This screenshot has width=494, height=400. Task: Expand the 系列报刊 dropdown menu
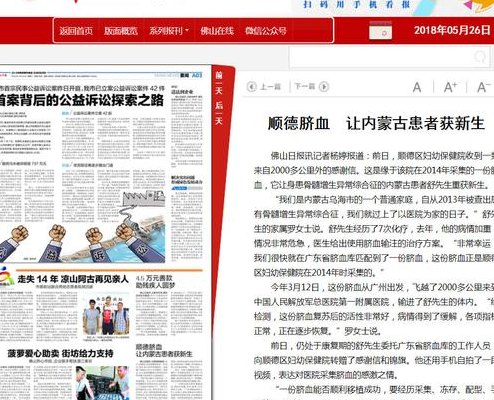[x=169, y=31]
